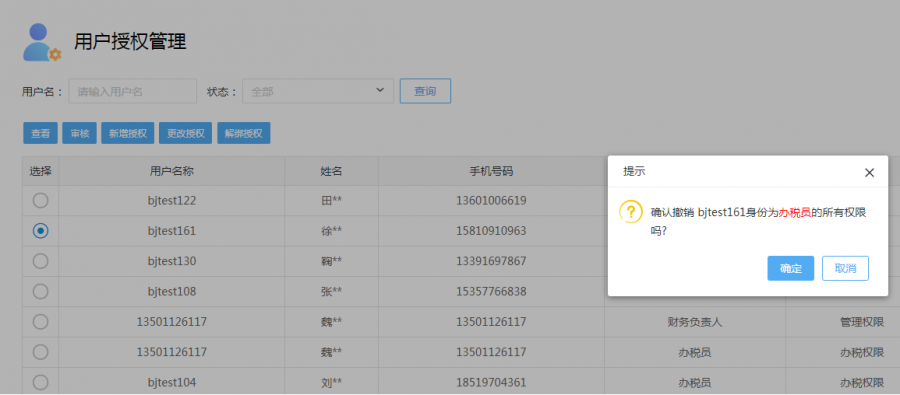Select radio button for bjtest104
The height and width of the screenshot is (395, 900).
(x=40, y=382)
